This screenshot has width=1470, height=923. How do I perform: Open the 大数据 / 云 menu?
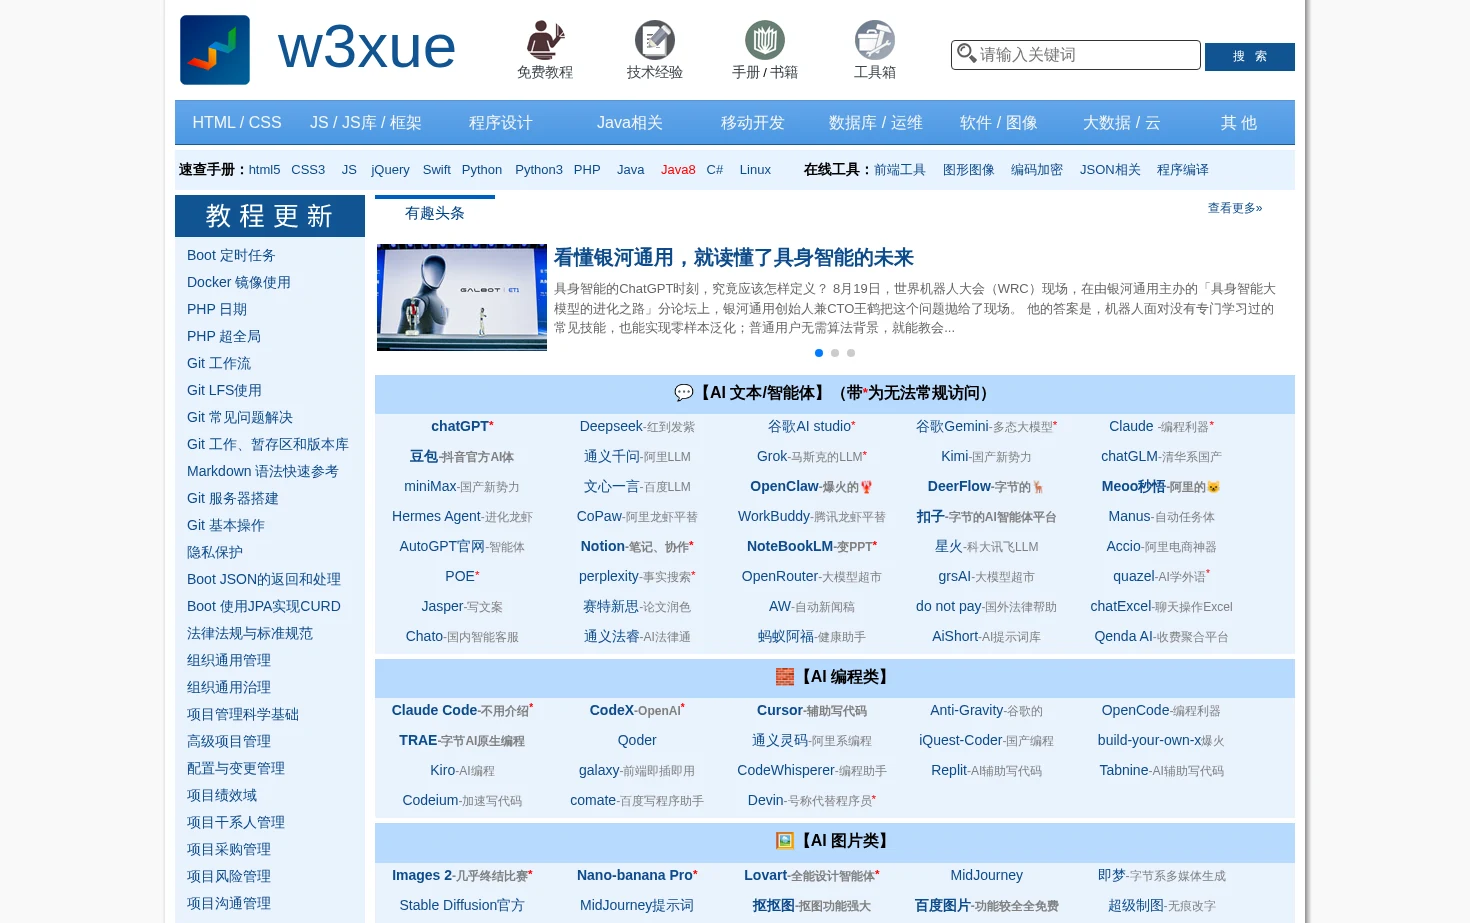tap(1122, 123)
